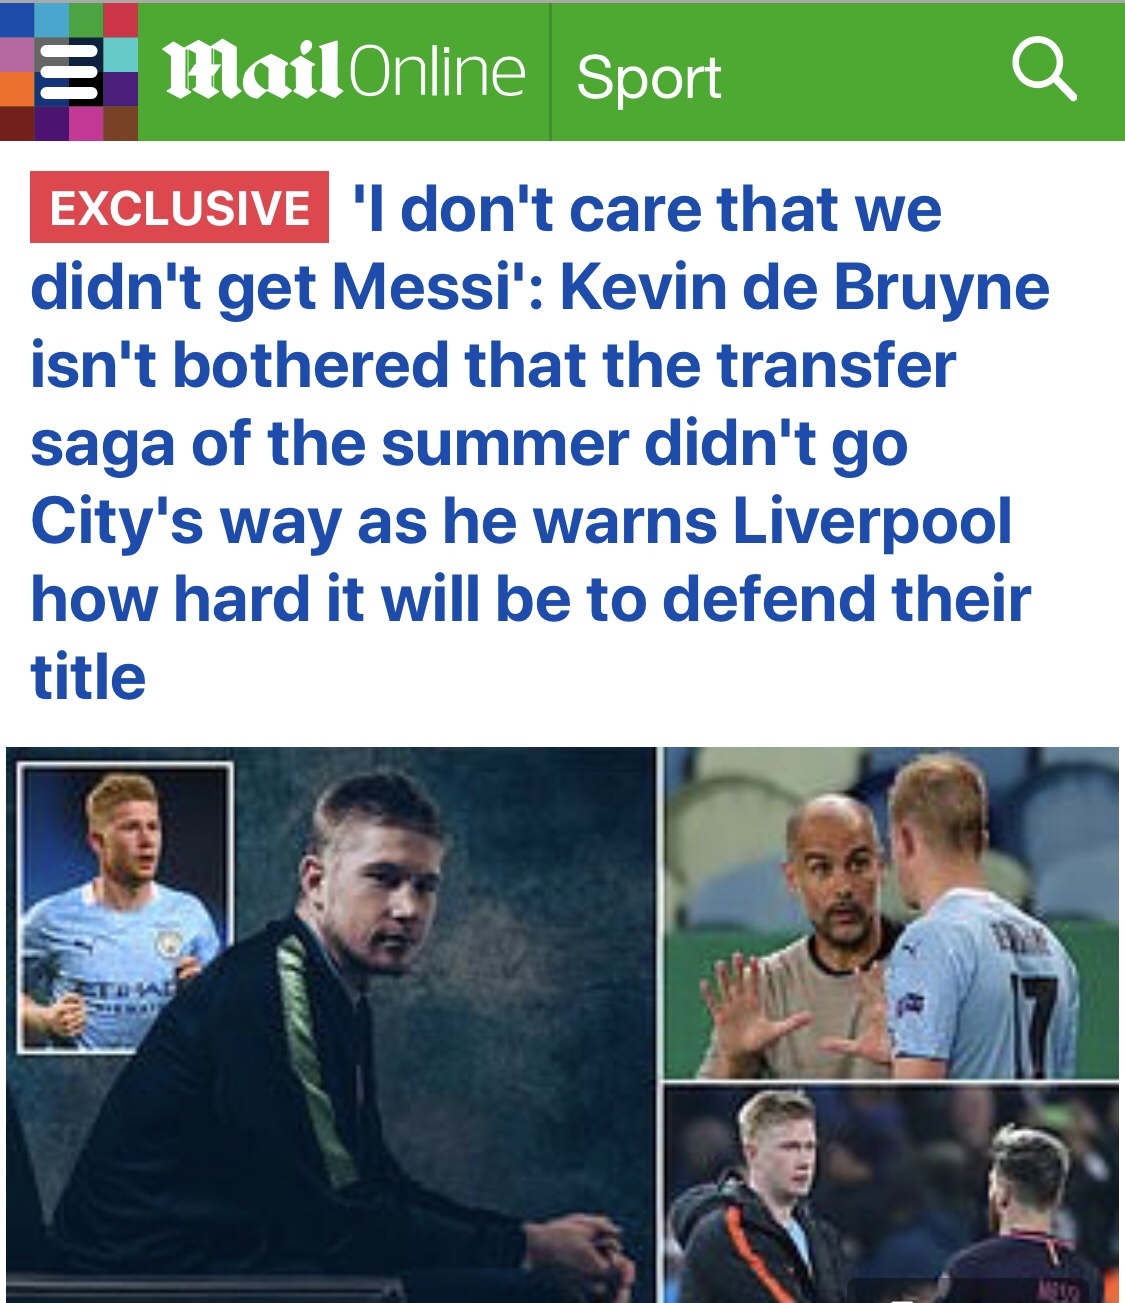
Task: Tap the bottom-right photo of two players
Action: point(891,1194)
